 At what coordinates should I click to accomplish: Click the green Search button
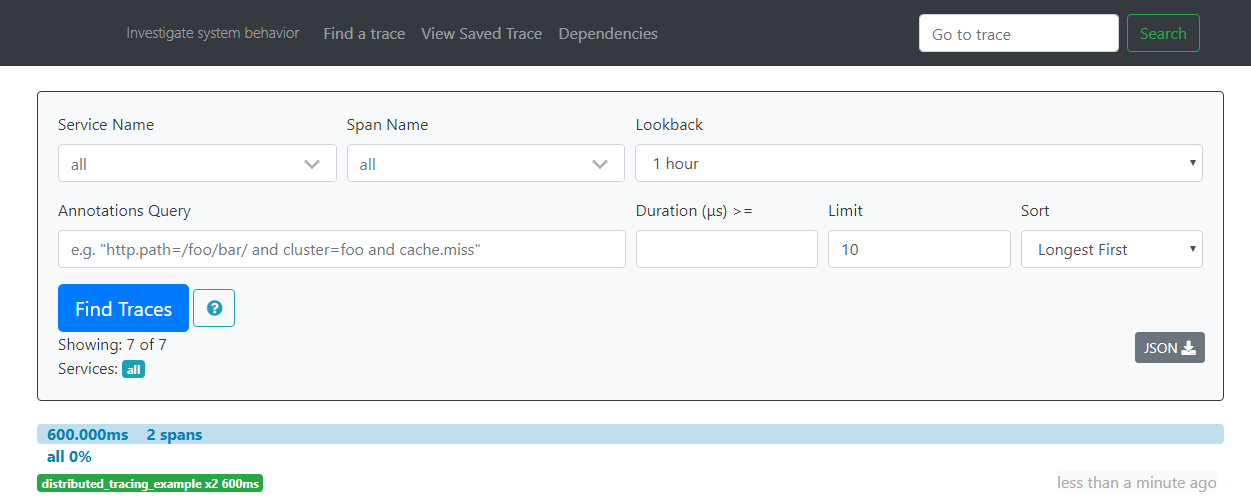[1162, 34]
